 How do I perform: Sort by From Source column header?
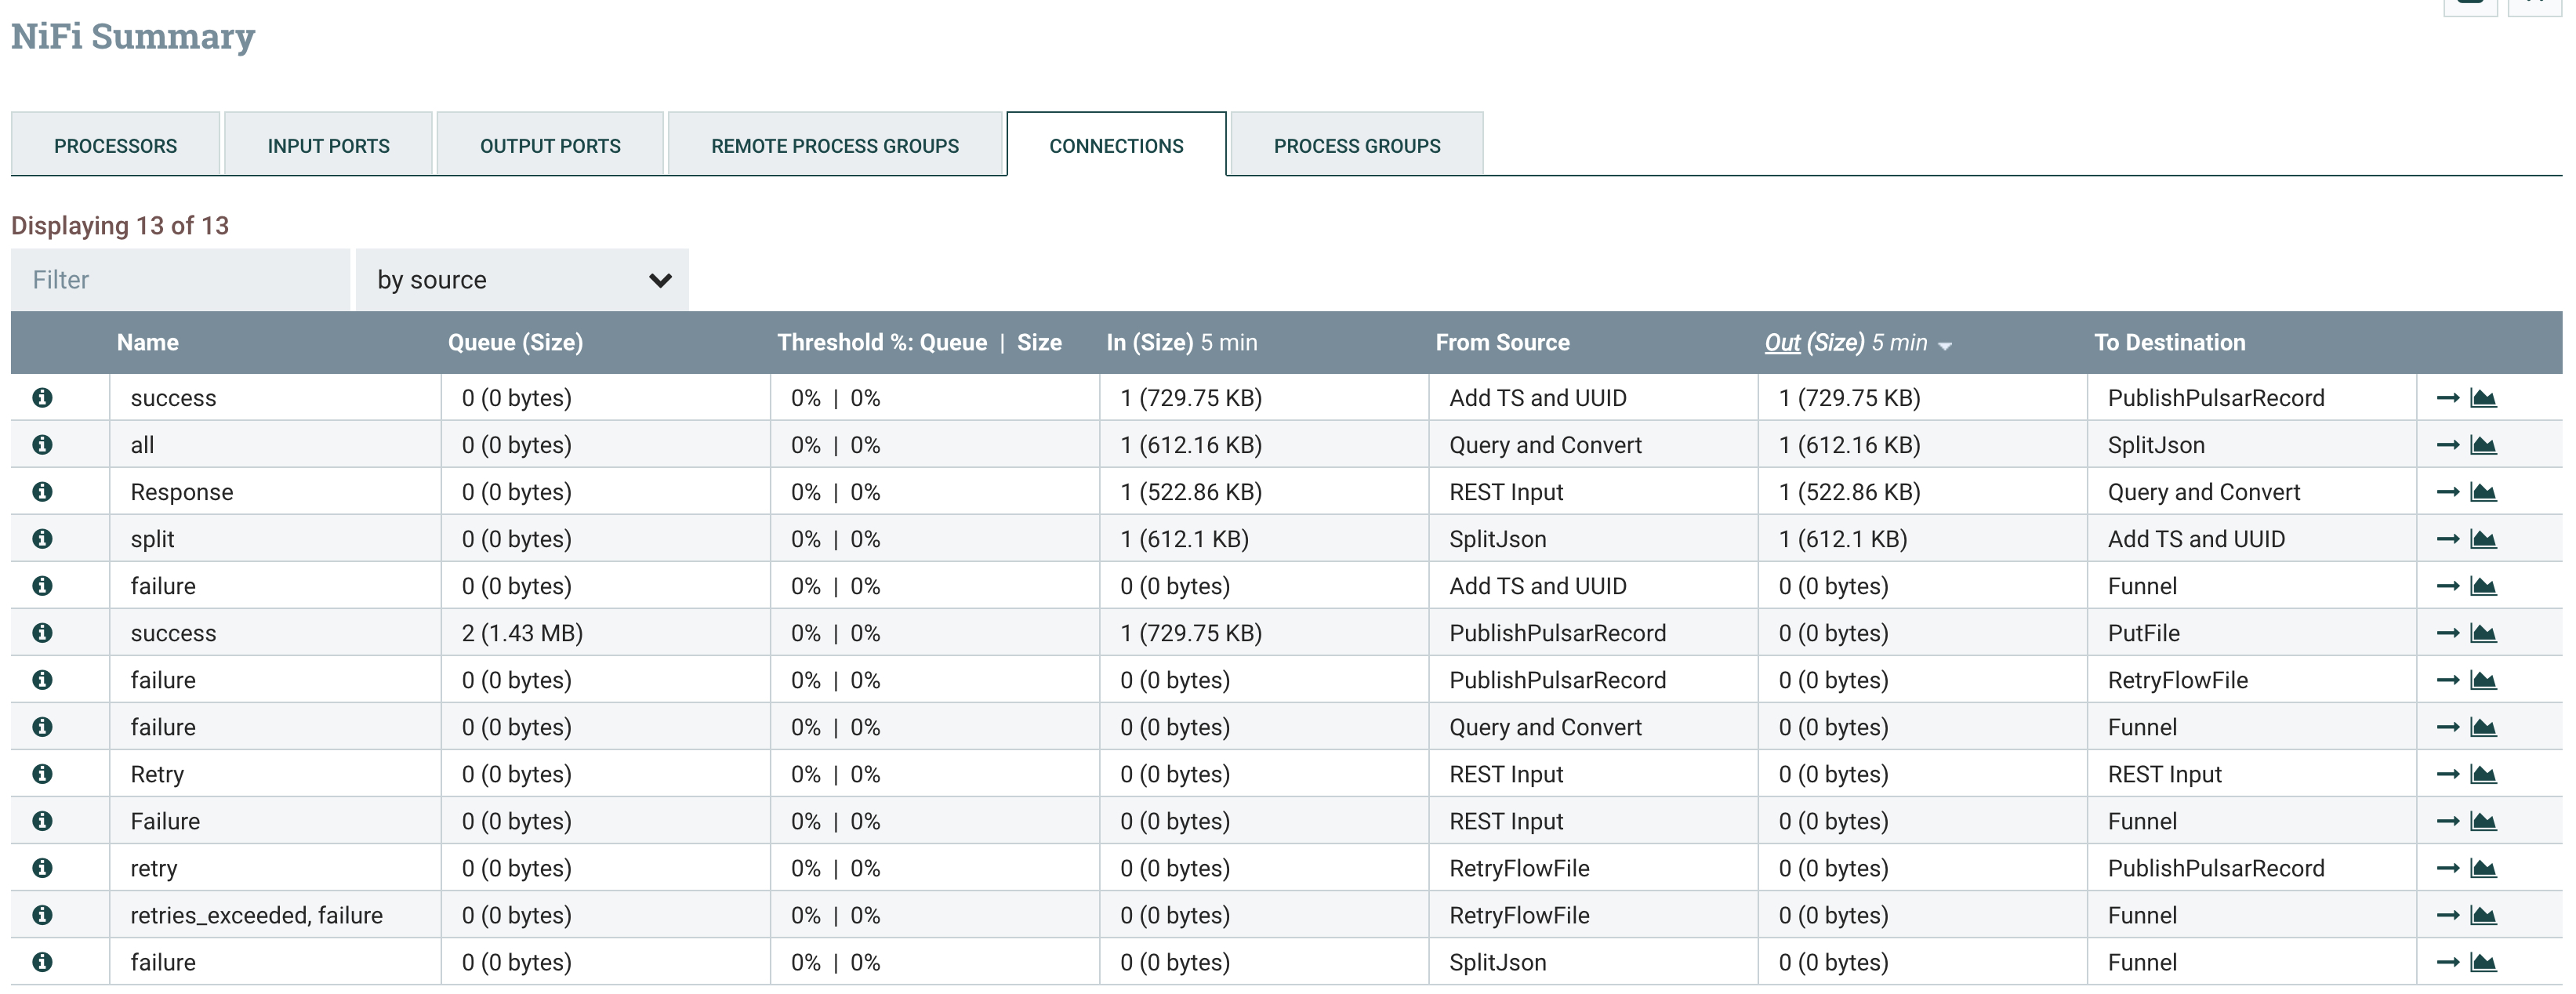[x=1502, y=342]
